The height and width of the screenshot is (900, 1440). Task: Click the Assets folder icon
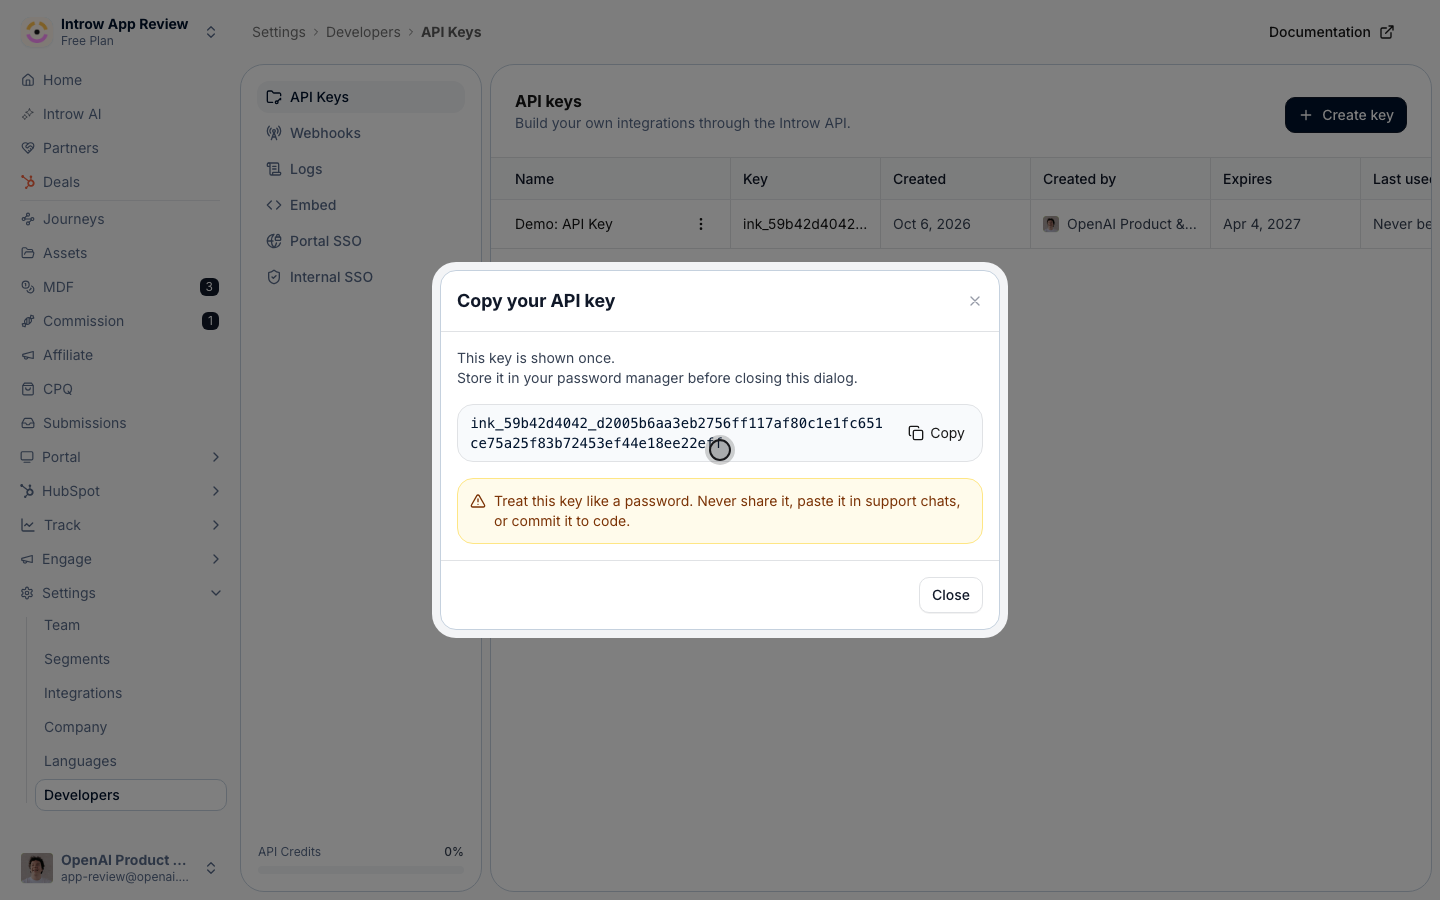coord(28,253)
